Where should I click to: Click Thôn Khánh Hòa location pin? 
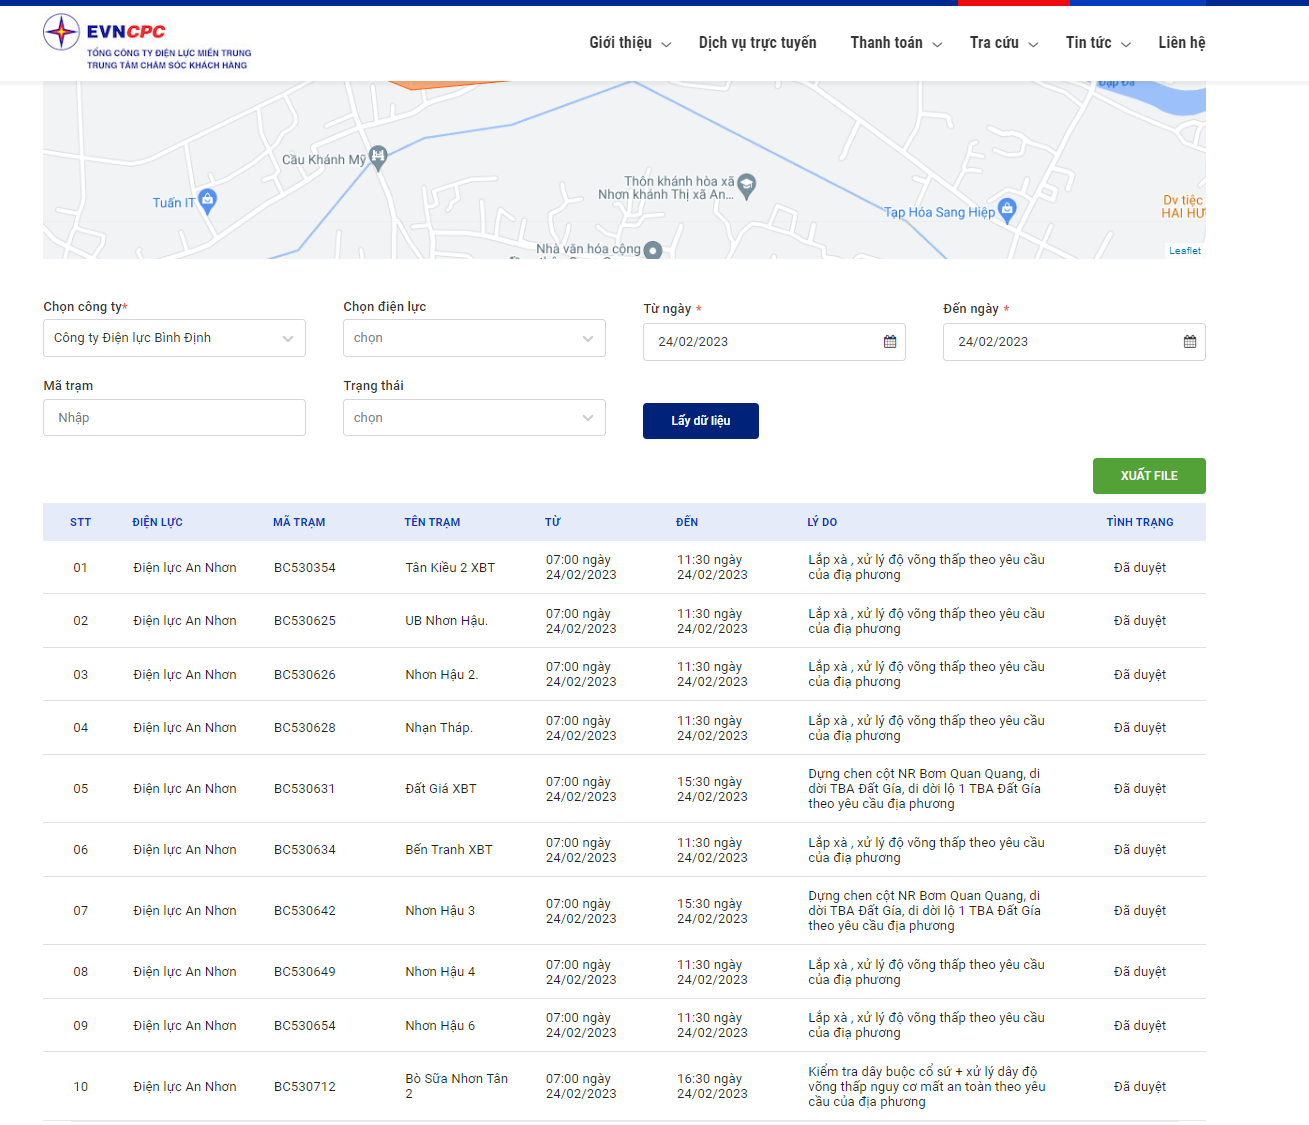pyautogui.click(x=746, y=185)
